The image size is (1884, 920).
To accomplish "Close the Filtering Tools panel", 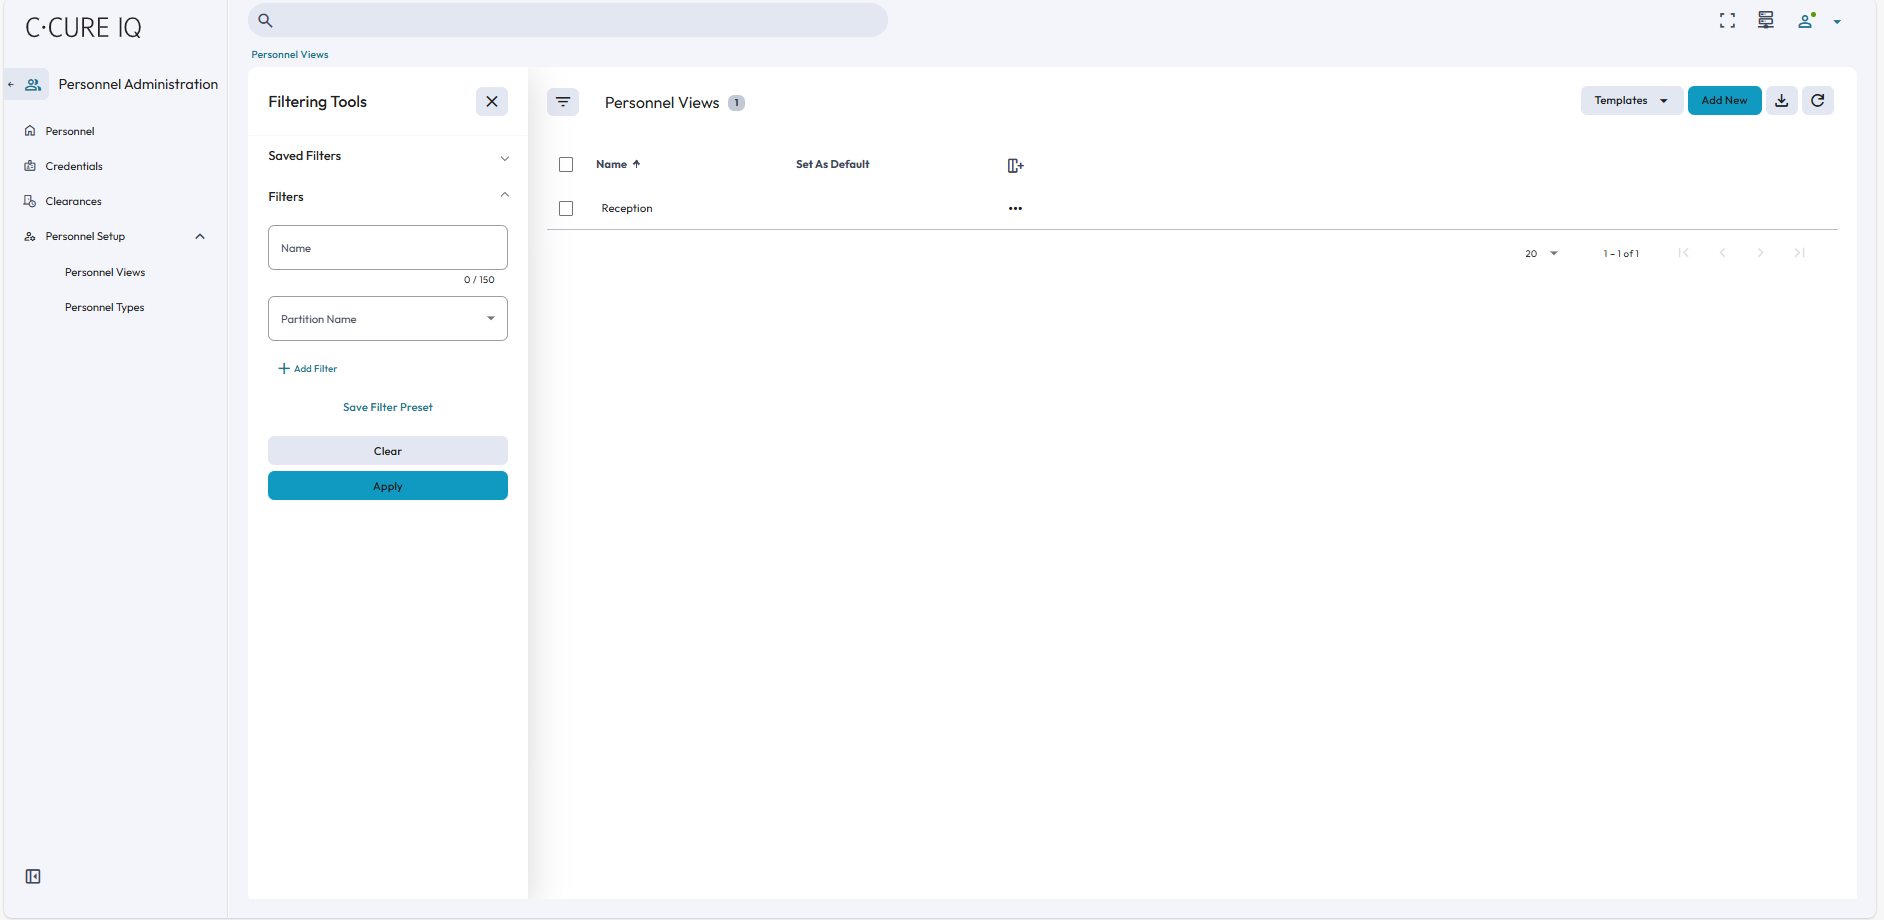I will (491, 102).
